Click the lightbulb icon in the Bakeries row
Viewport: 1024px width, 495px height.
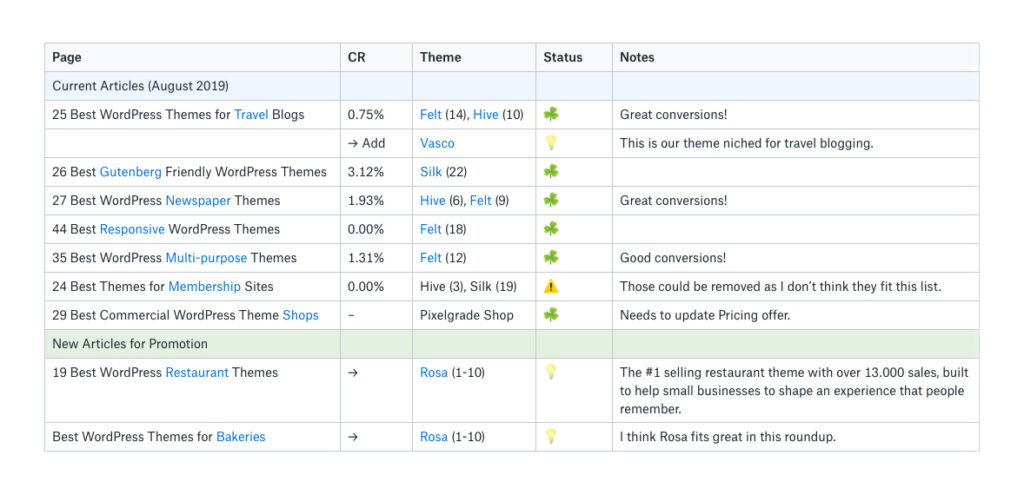point(551,436)
